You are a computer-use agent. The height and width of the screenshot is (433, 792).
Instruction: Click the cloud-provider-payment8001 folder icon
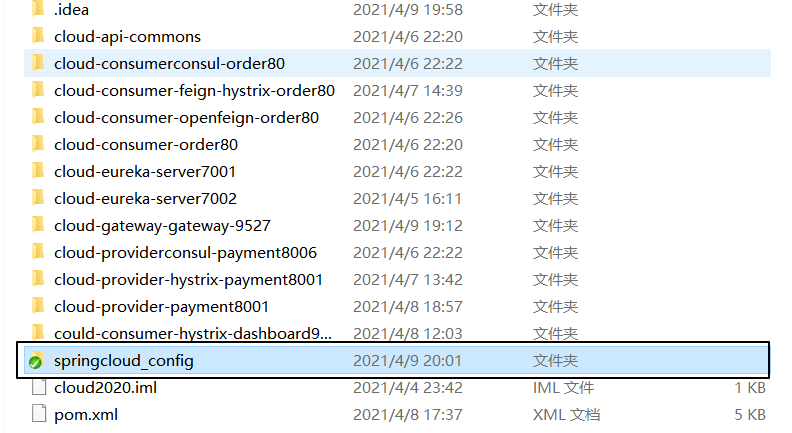[38, 306]
